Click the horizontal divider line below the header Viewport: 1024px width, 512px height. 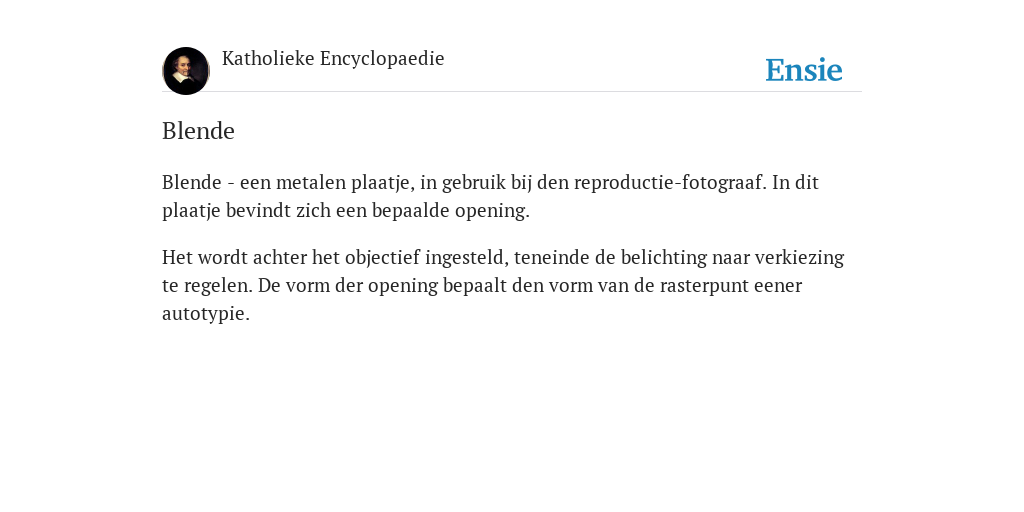pos(512,92)
